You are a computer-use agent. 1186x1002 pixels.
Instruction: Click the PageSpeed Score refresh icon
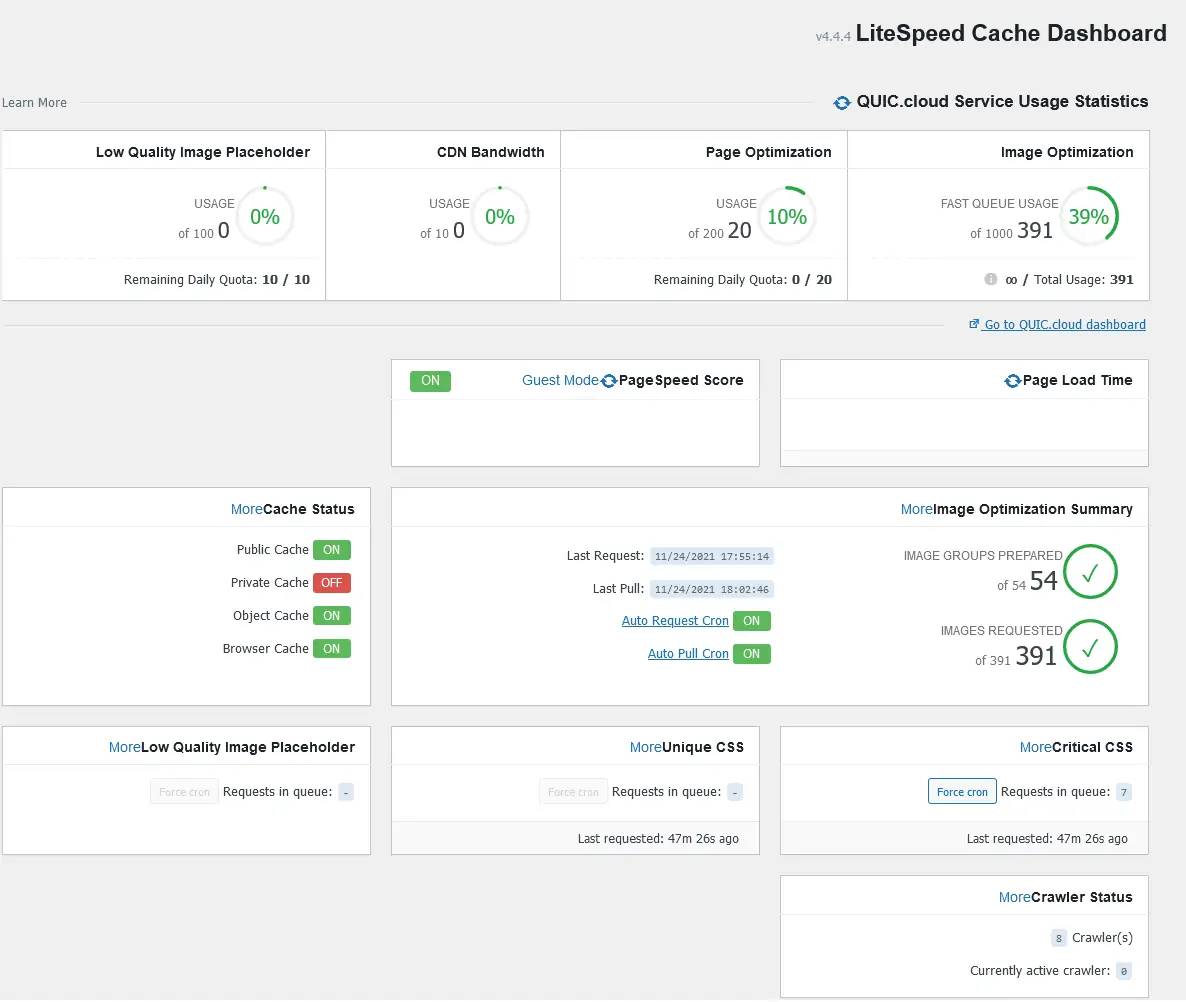(609, 381)
